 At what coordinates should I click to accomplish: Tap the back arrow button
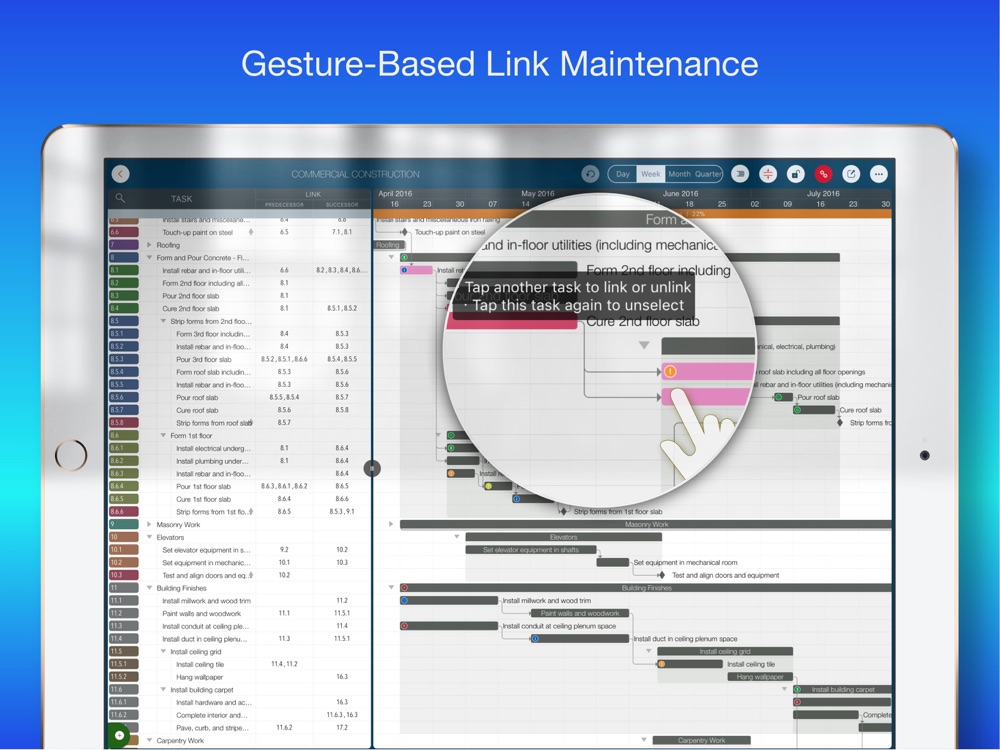121,174
